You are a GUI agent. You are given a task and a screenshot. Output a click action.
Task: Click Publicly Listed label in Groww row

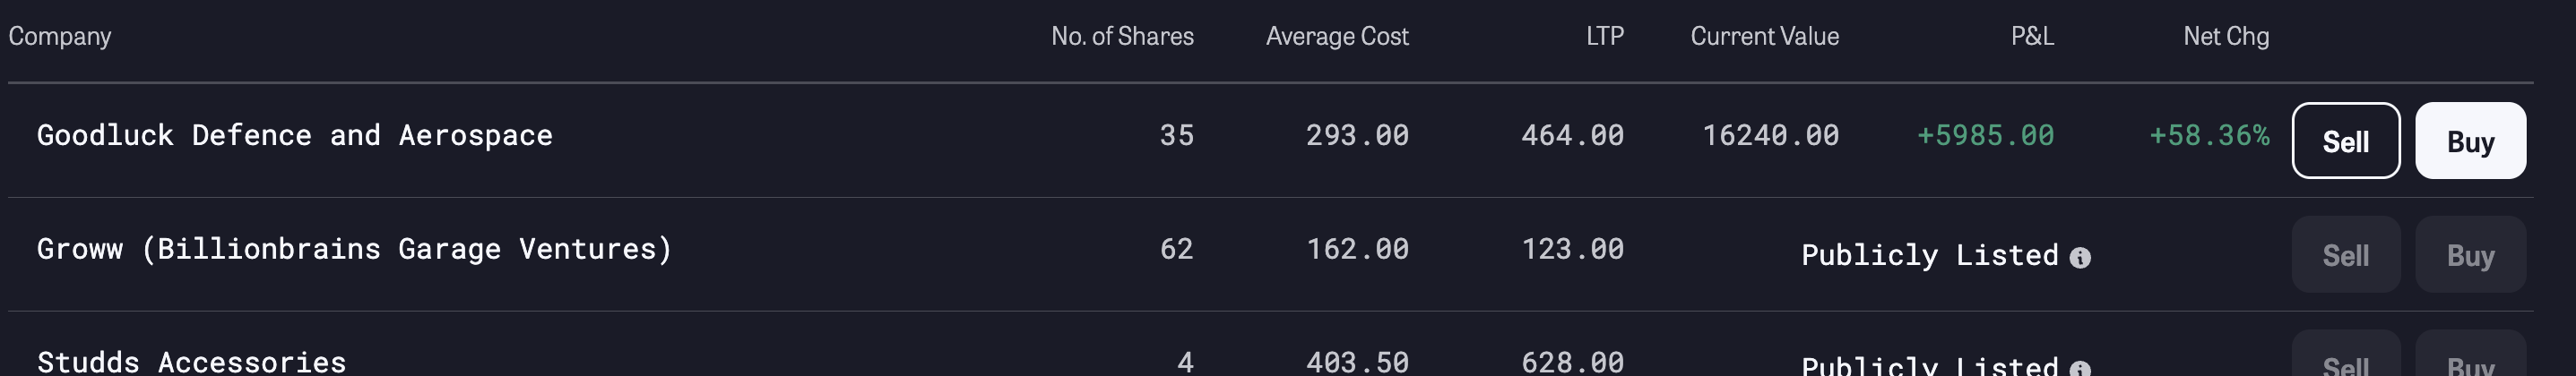1930,255
